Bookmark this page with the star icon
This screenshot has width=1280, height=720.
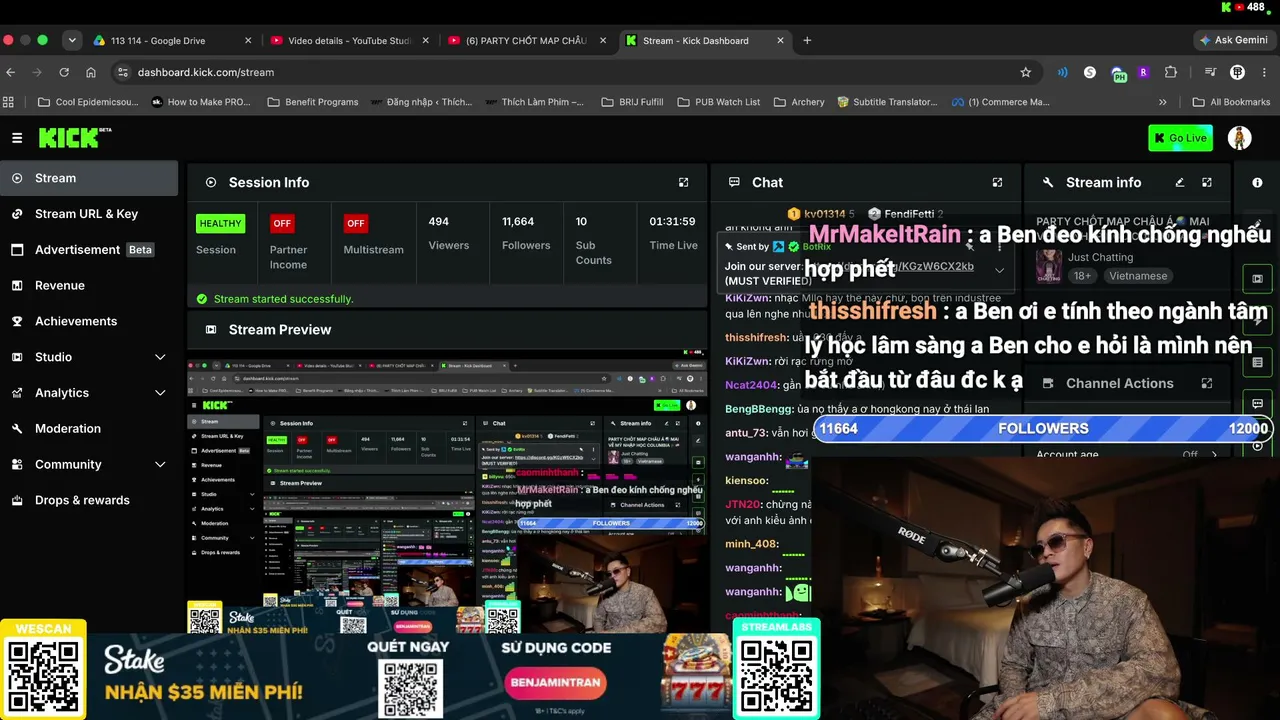(1025, 72)
